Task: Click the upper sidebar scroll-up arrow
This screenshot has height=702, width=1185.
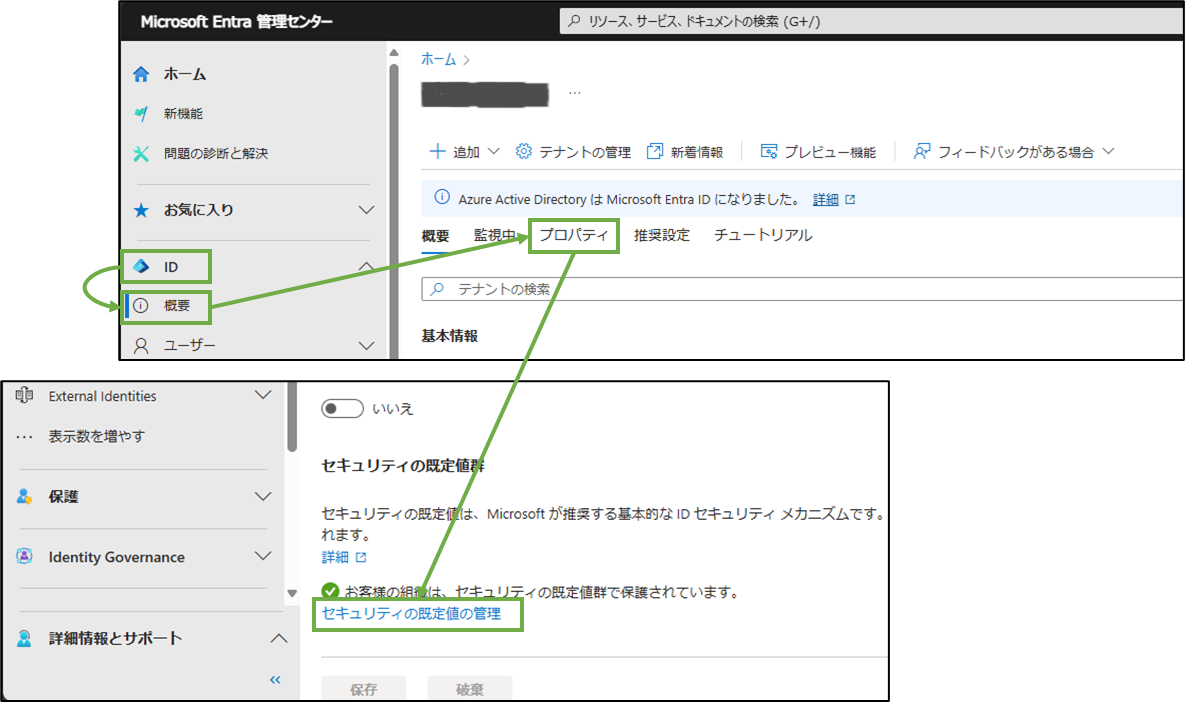Action: point(394,53)
